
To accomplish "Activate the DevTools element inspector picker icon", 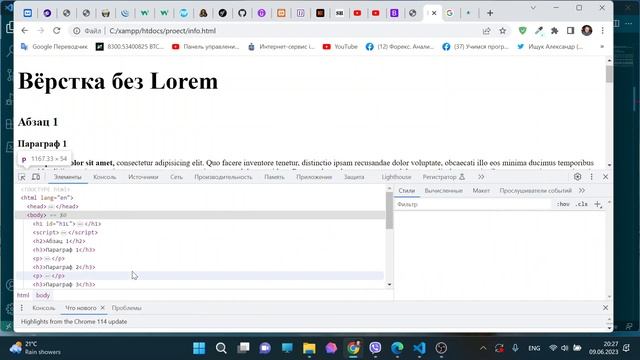I will 22,177.
